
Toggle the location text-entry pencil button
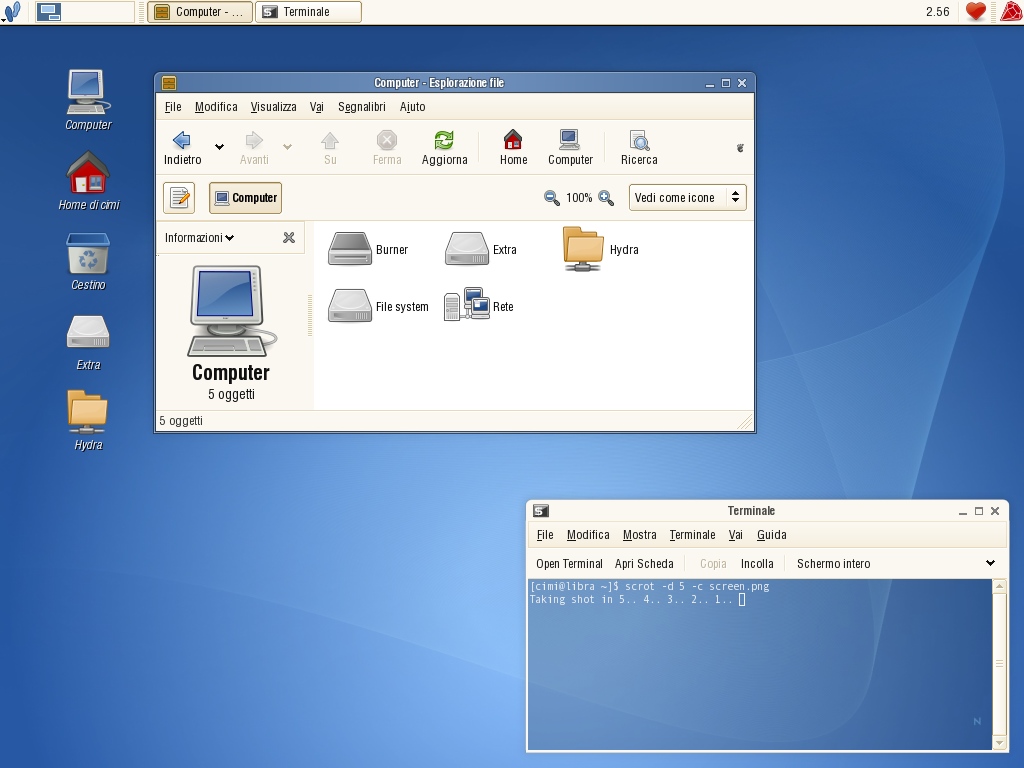click(179, 198)
